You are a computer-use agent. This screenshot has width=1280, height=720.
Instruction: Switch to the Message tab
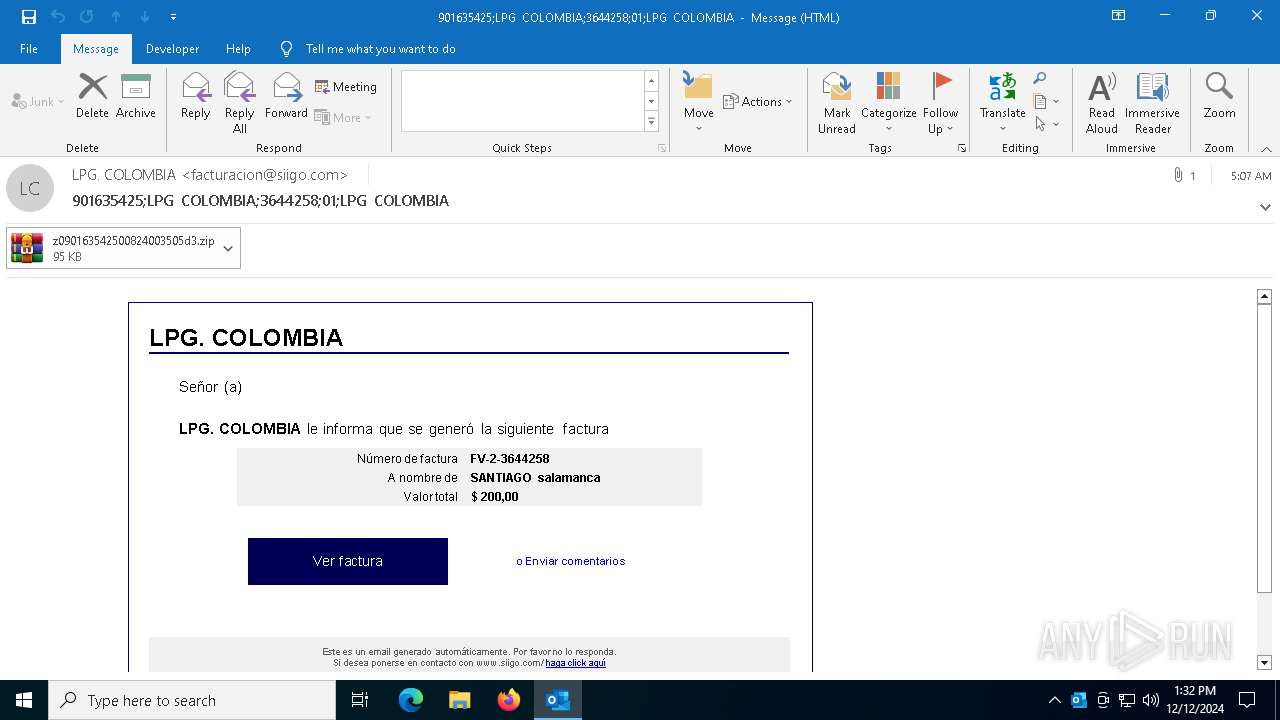(96, 49)
